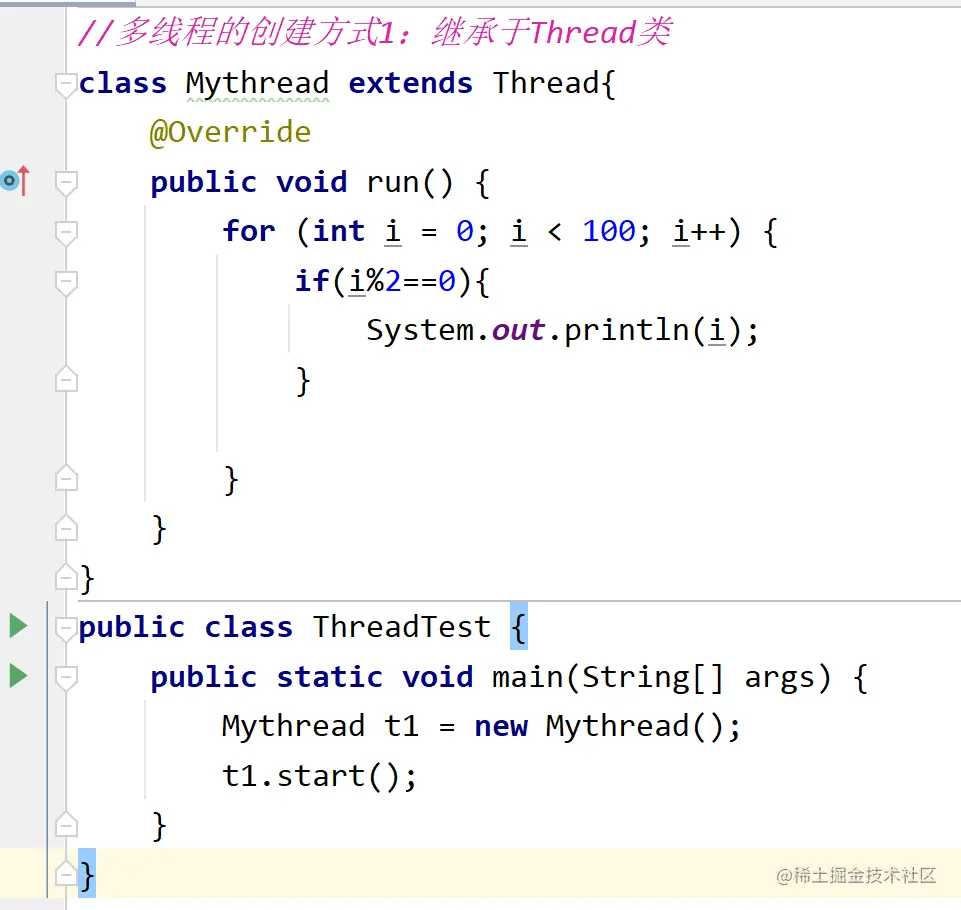Screen dimensions: 961x910
Task: Click the @Override annotation
Action: tap(230, 132)
